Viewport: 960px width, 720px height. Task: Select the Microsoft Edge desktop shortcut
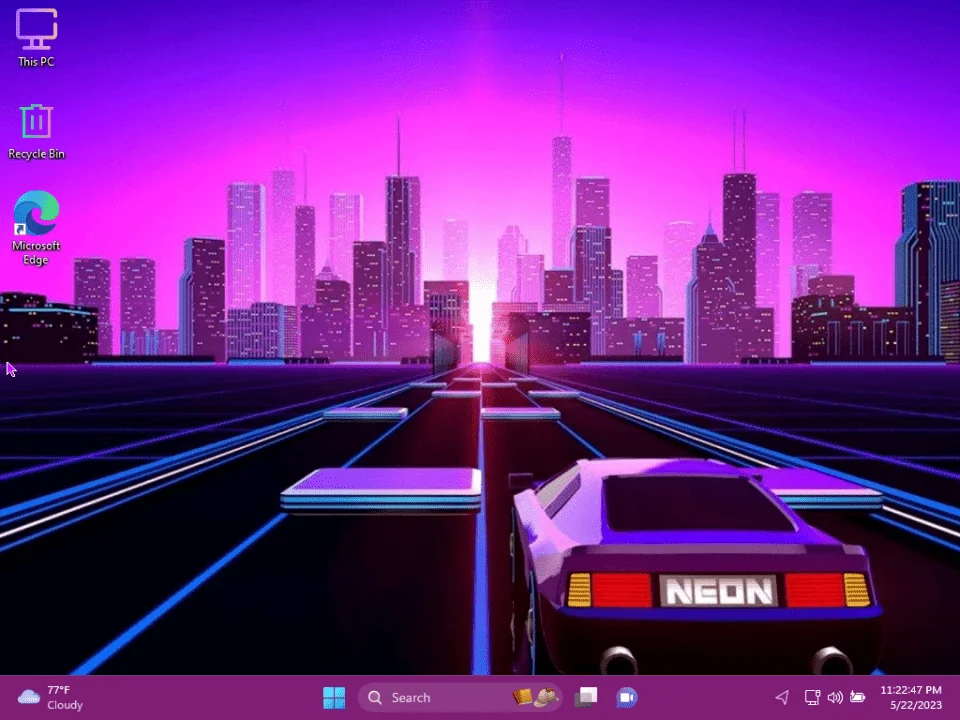point(36,228)
